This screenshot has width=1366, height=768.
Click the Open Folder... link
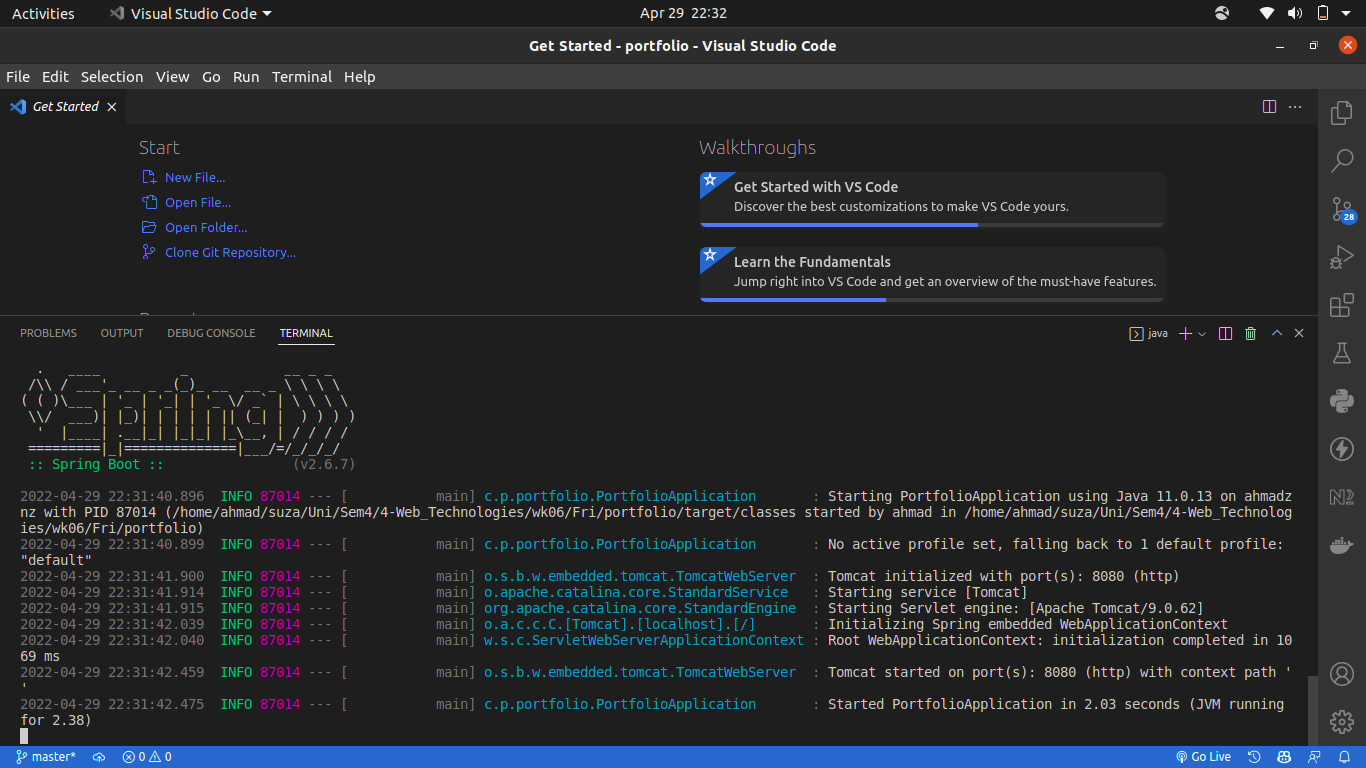point(206,227)
